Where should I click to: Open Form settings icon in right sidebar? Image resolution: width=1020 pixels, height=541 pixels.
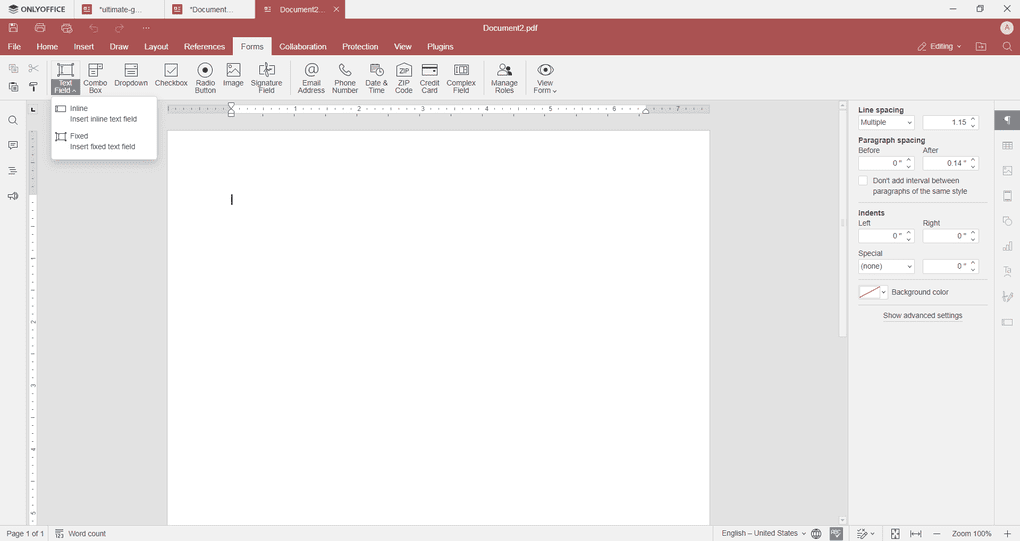[1007, 322]
